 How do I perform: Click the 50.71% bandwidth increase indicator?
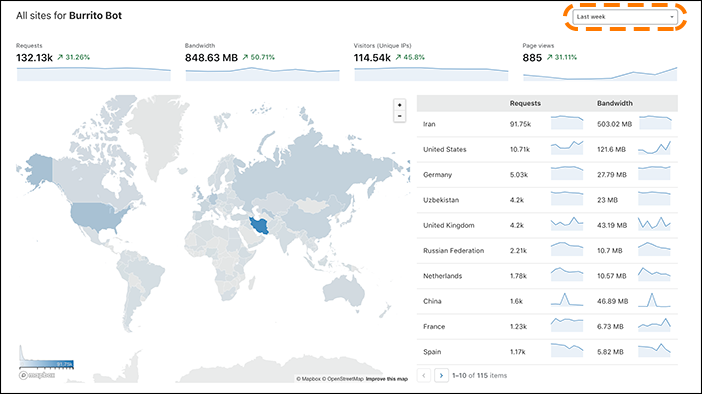point(258,57)
